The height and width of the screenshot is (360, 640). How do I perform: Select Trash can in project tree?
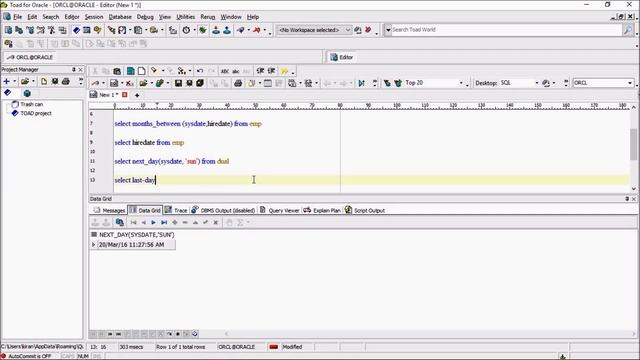31,104
